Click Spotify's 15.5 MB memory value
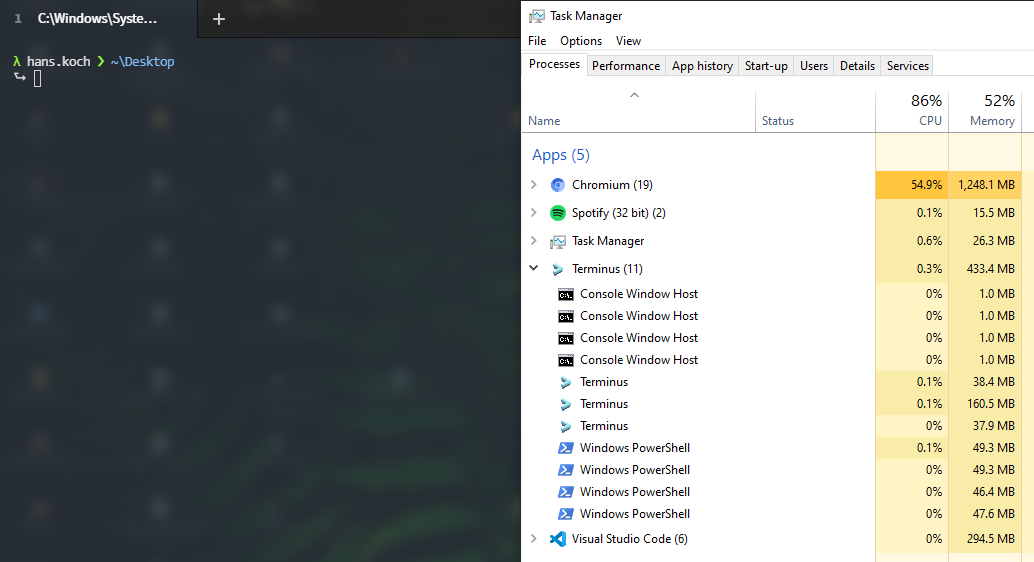1034x562 pixels. point(994,212)
